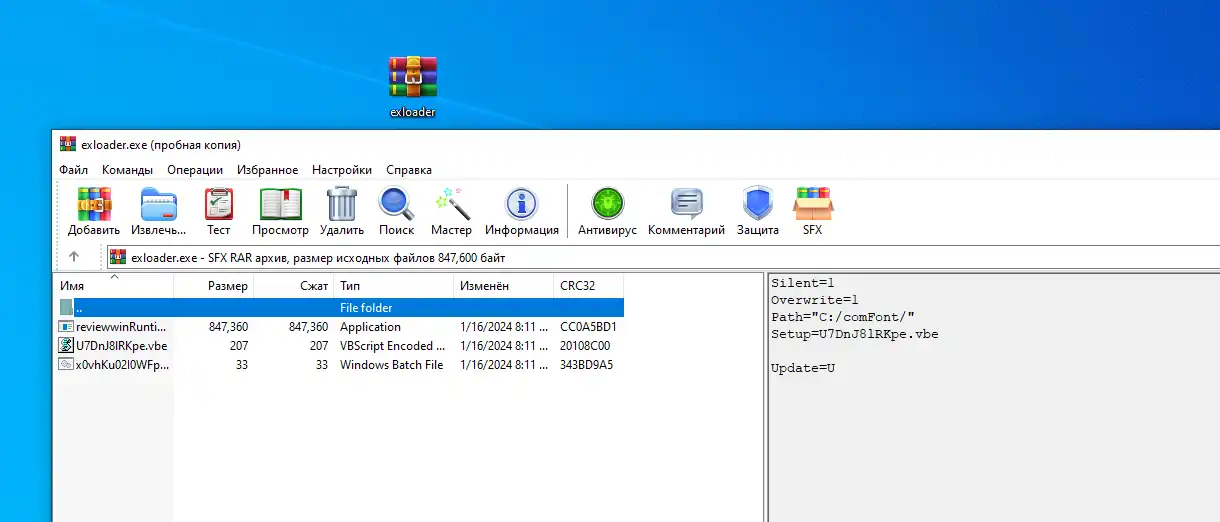Sort list by Изменён column header
Screen dimensions: 1220x522
coord(504,286)
